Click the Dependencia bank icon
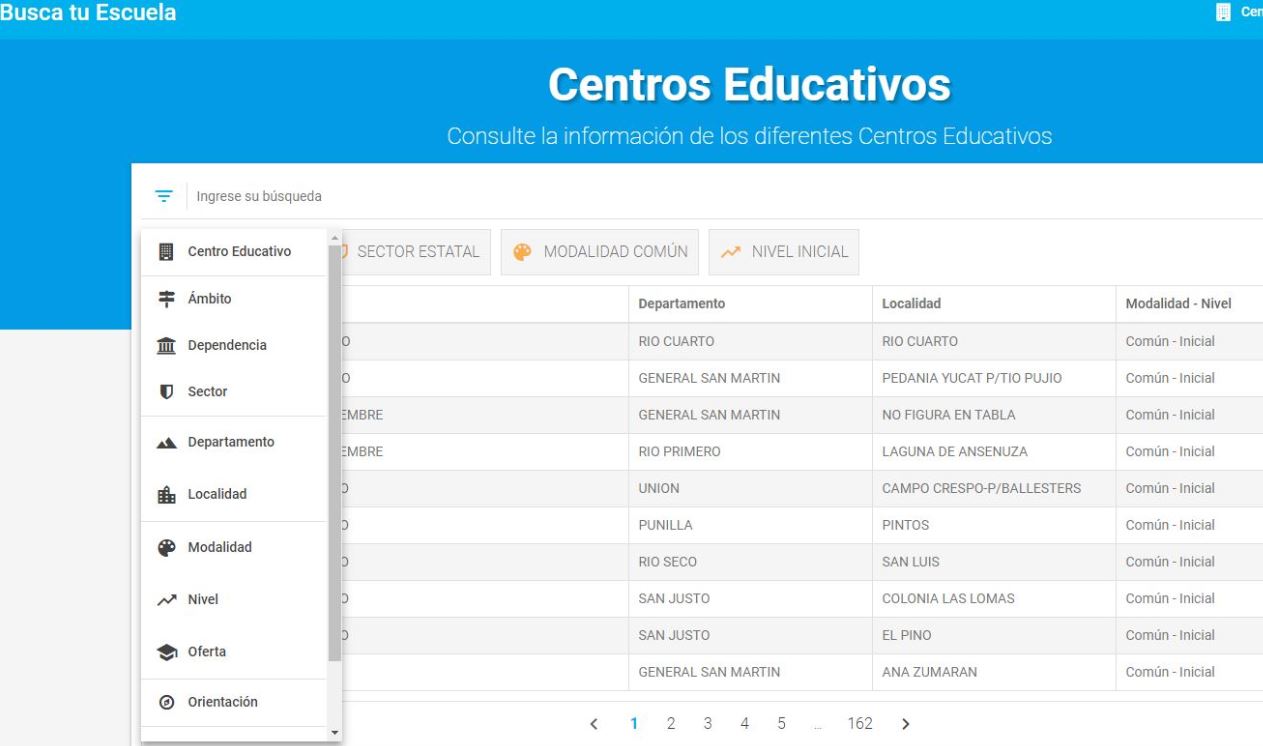This screenshot has width=1263, height=746. point(167,345)
